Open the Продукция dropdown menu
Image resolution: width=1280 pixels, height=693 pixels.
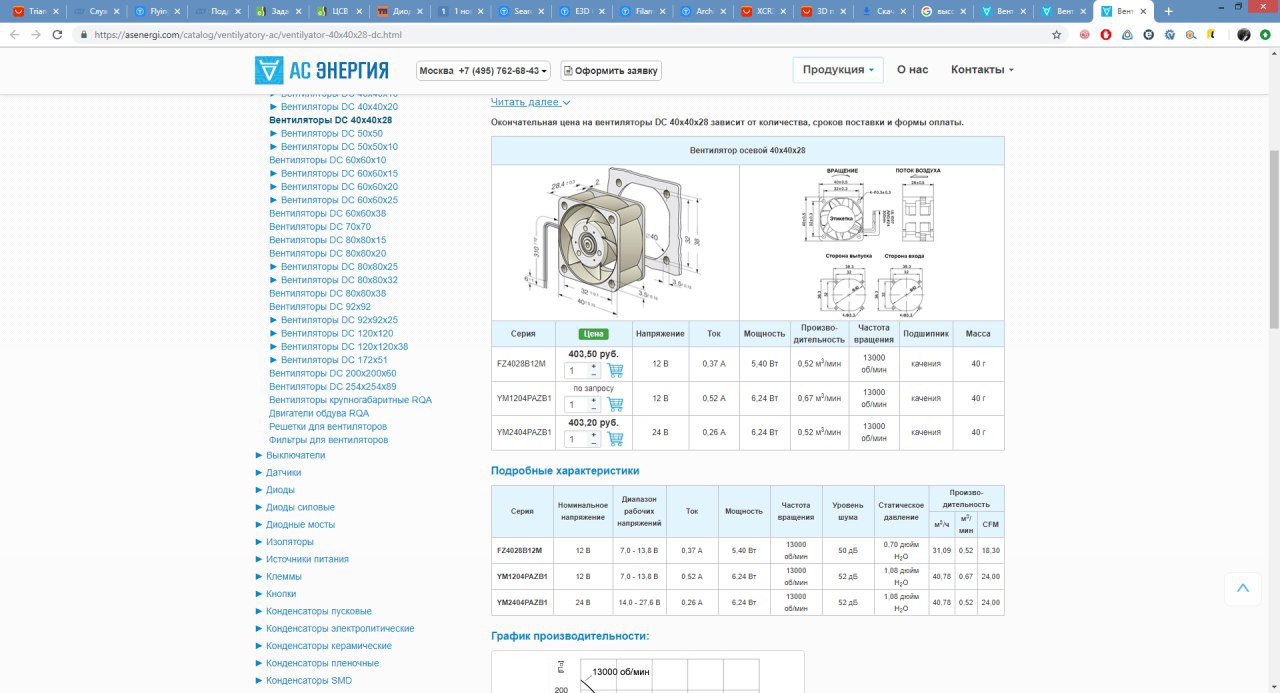tap(838, 70)
